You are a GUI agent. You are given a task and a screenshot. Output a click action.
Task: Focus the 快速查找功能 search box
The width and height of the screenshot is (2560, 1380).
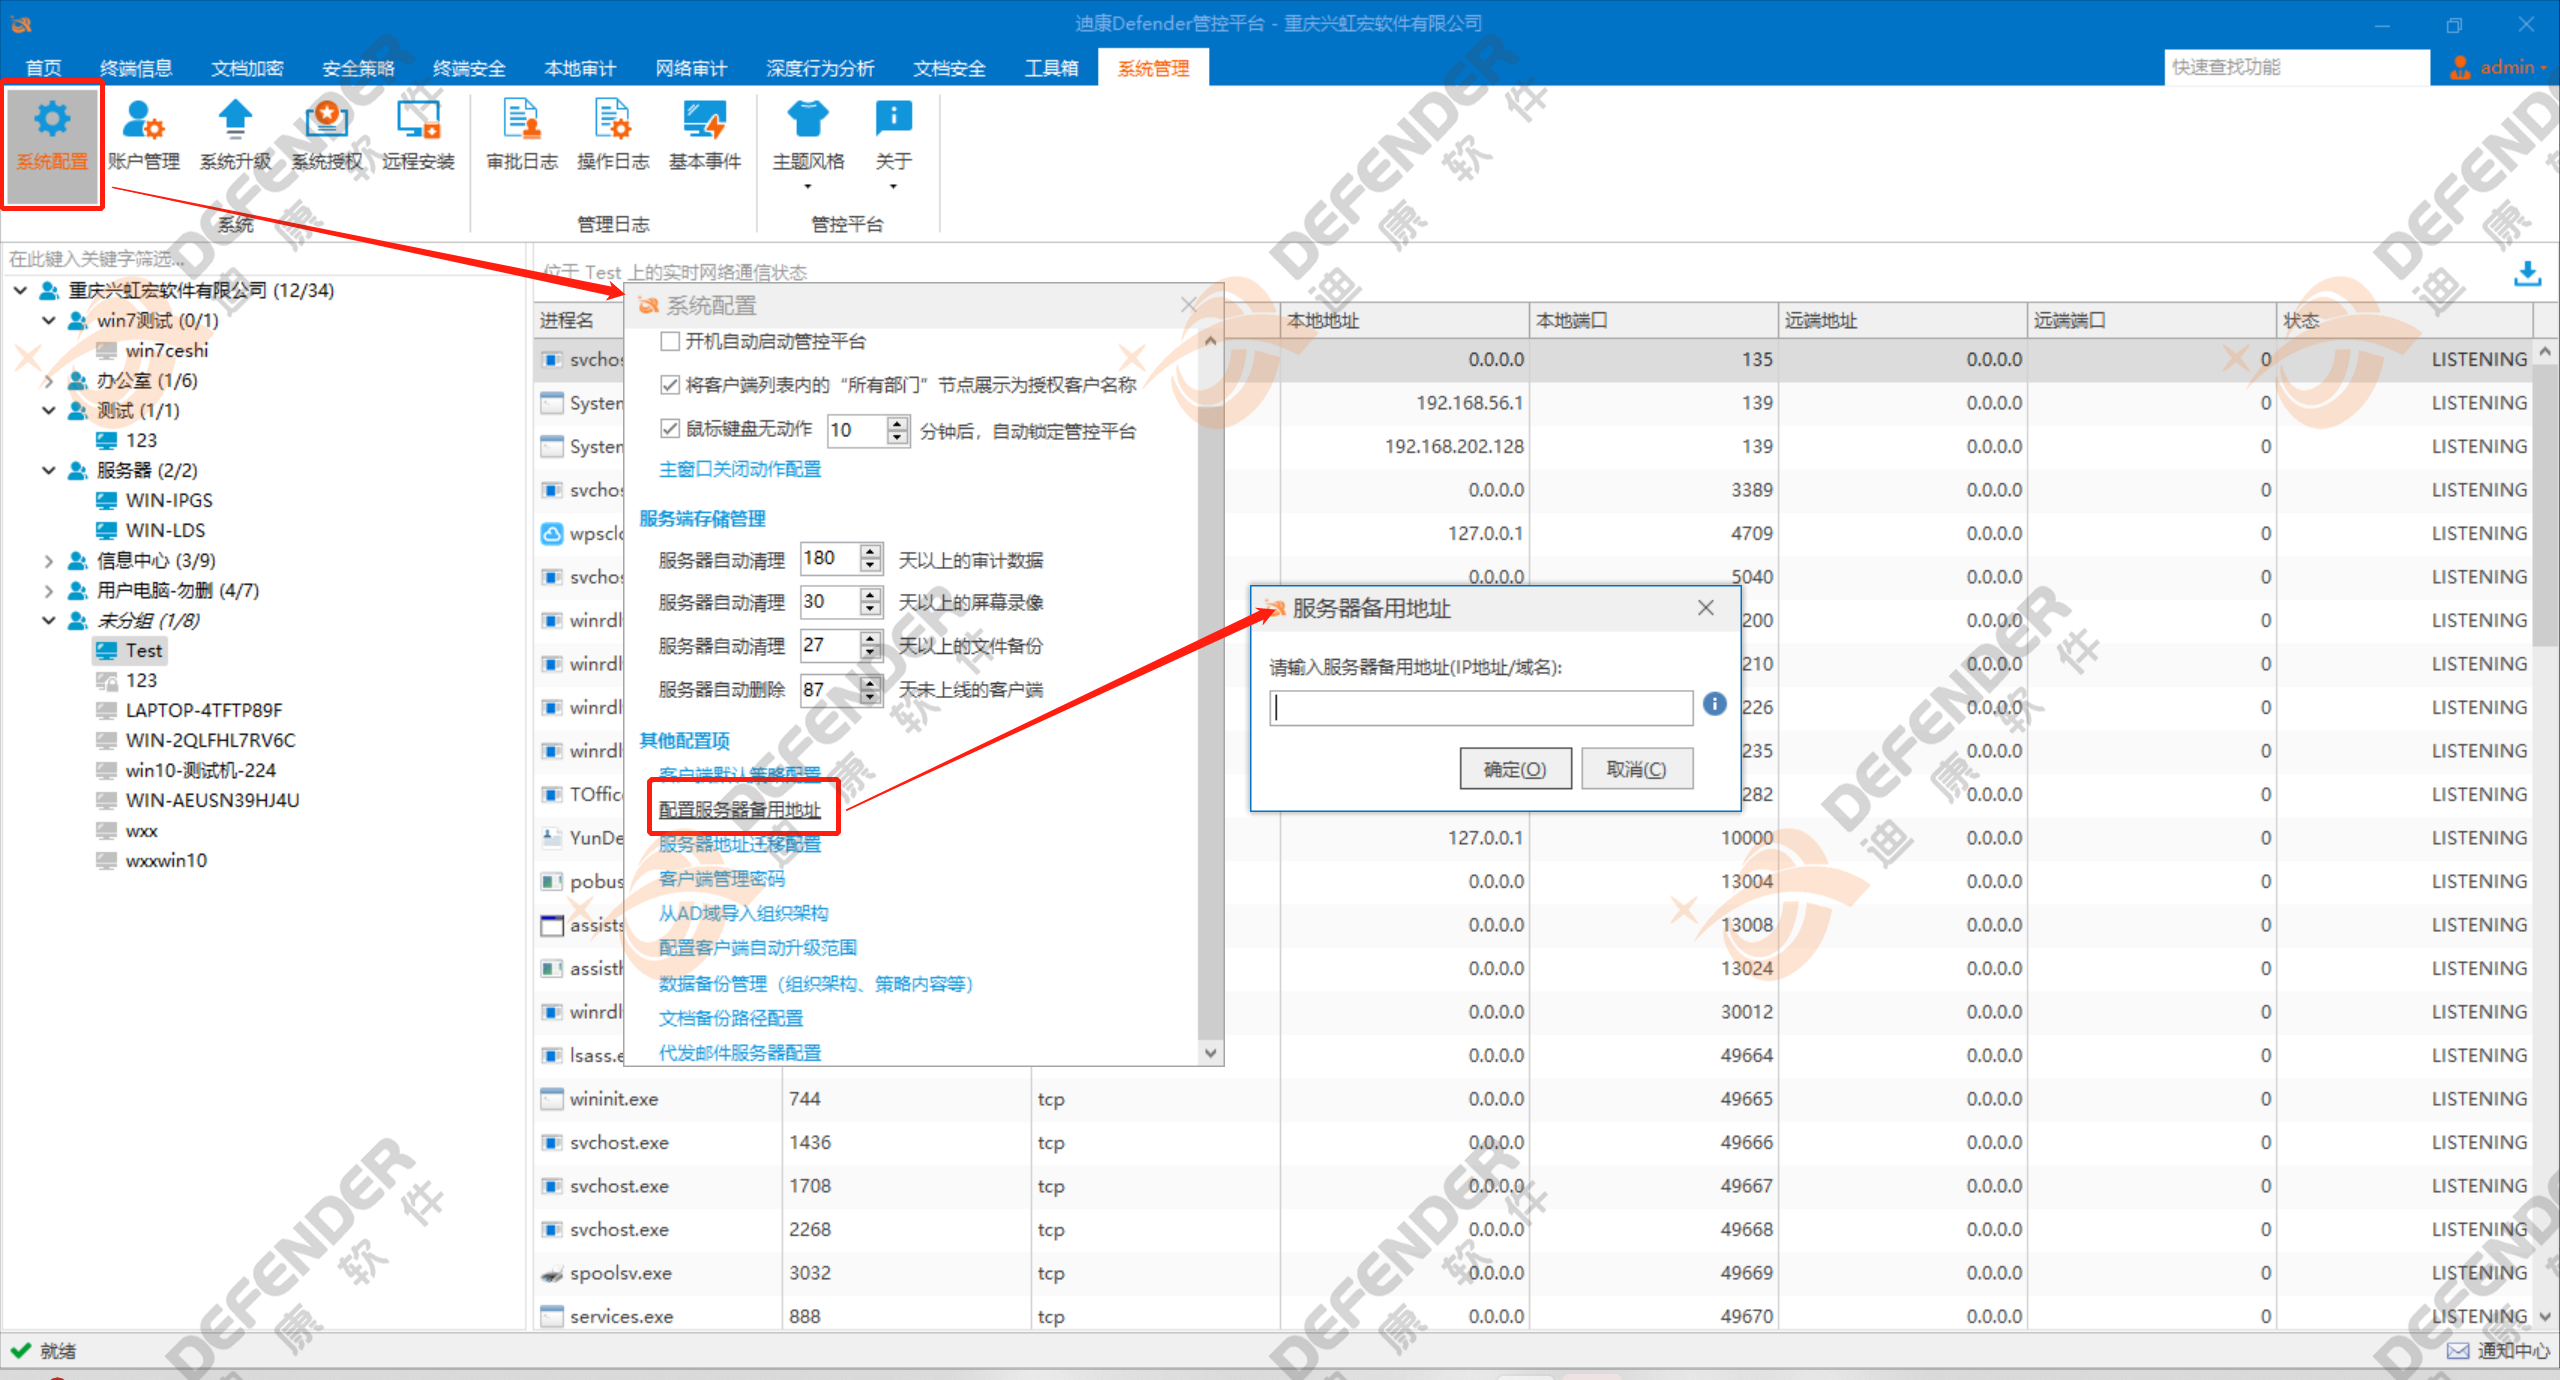[x=2296, y=67]
